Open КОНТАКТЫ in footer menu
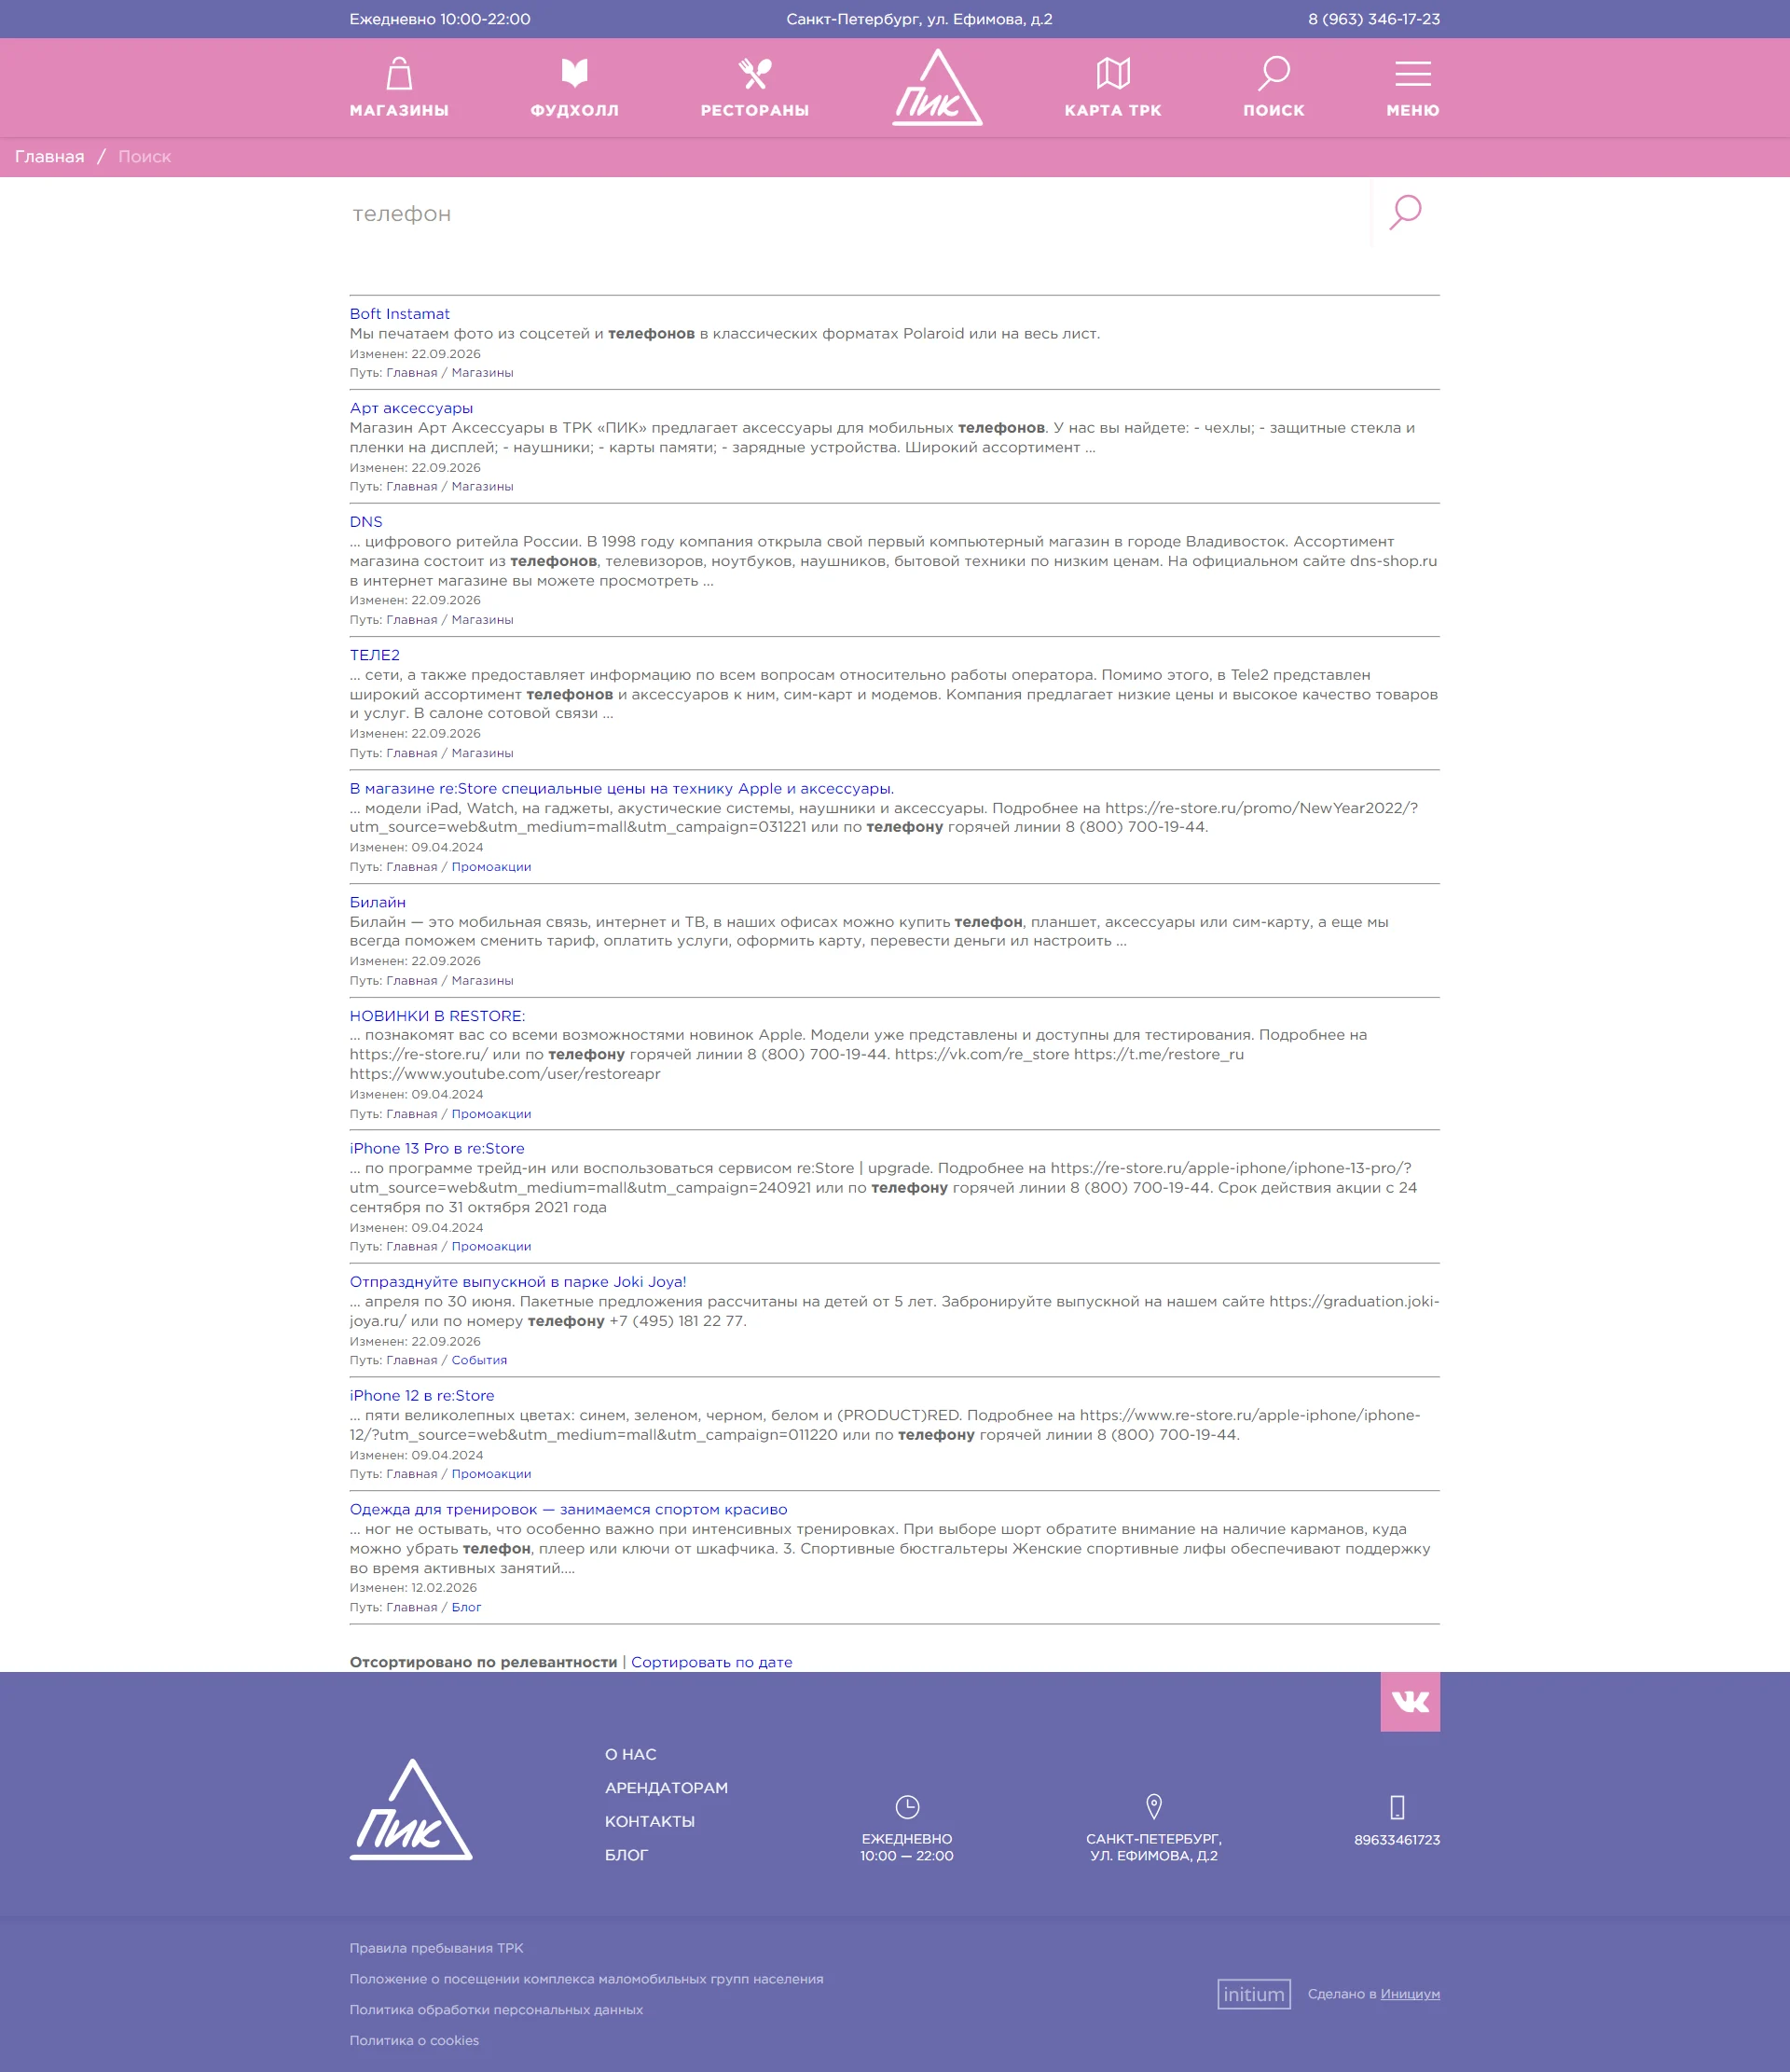Image resolution: width=1790 pixels, height=2072 pixels. (x=649, y=1821)
